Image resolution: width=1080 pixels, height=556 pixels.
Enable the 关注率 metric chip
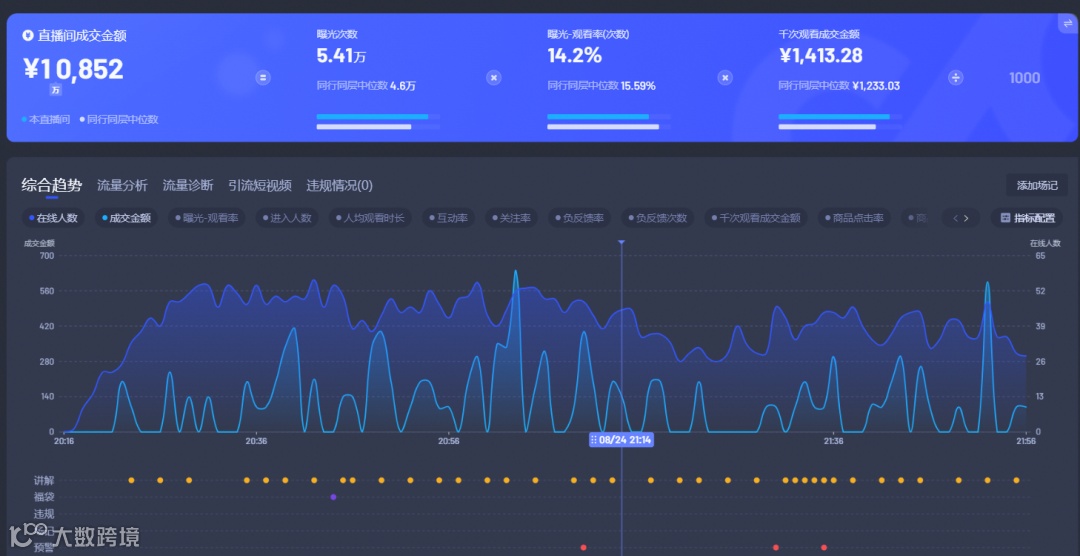click(512, 218)
